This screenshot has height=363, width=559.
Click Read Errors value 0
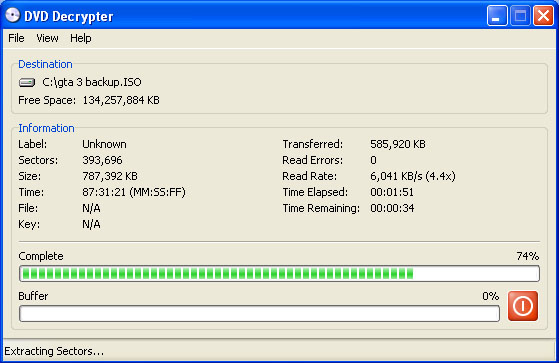point(373,160)
